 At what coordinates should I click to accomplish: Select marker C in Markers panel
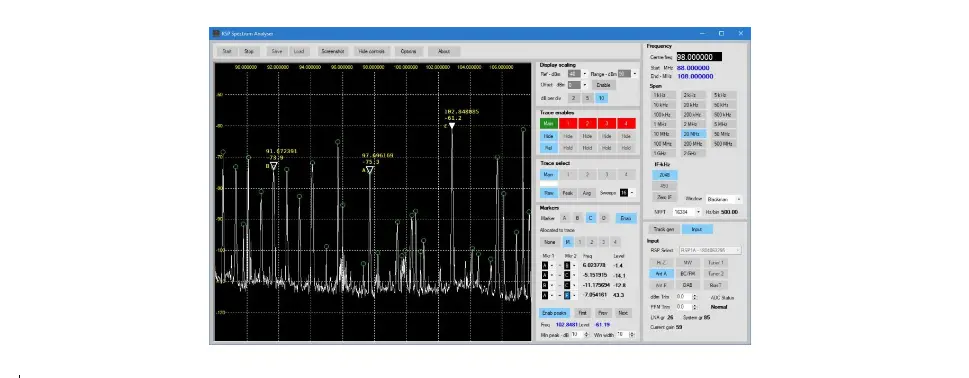[591, 218]
